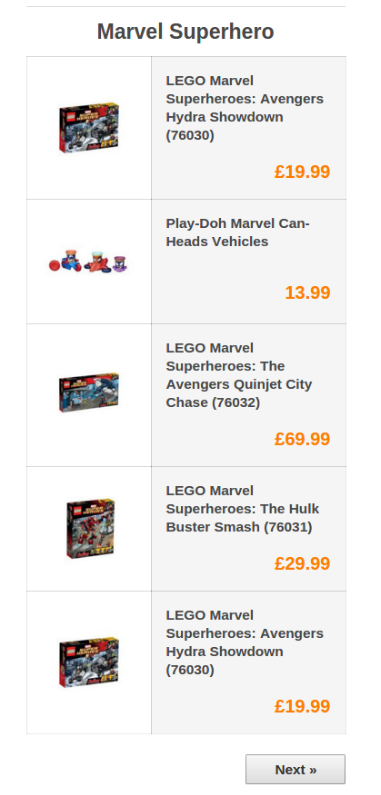This screenshot has width=381, height=795.
Task: Click the 13.99 Play-Doh price
Action: pyautogui.click(x=307, y=293)
